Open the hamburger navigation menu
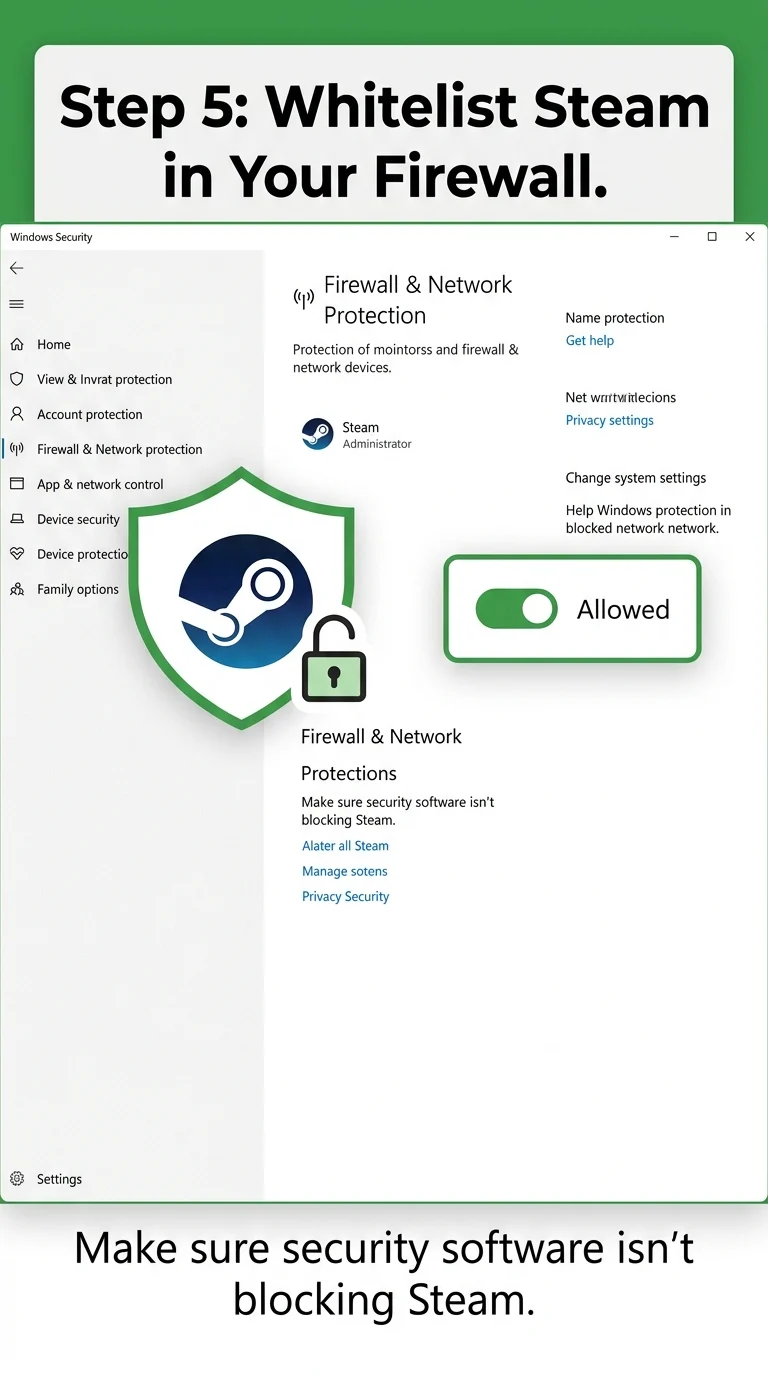Screen dimensions: 768x1376 coord(16,304)
